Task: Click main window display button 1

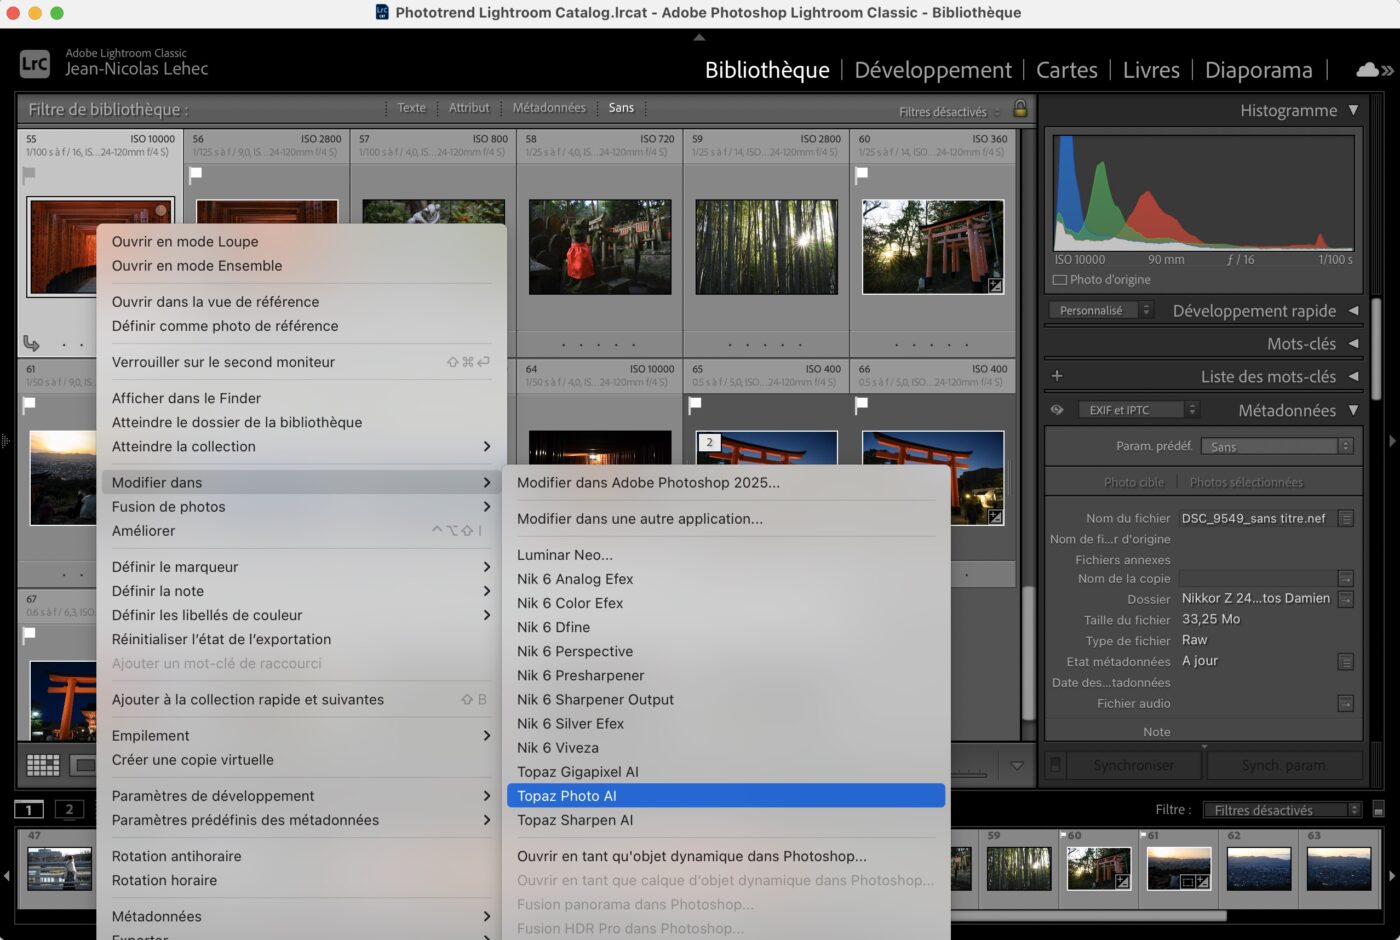Action: 29,809
